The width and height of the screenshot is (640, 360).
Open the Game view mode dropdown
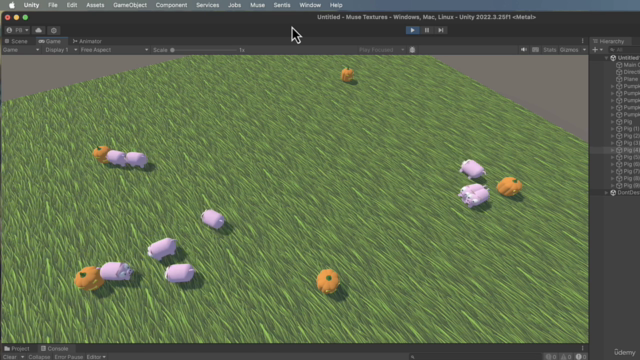tap(21, 50)
